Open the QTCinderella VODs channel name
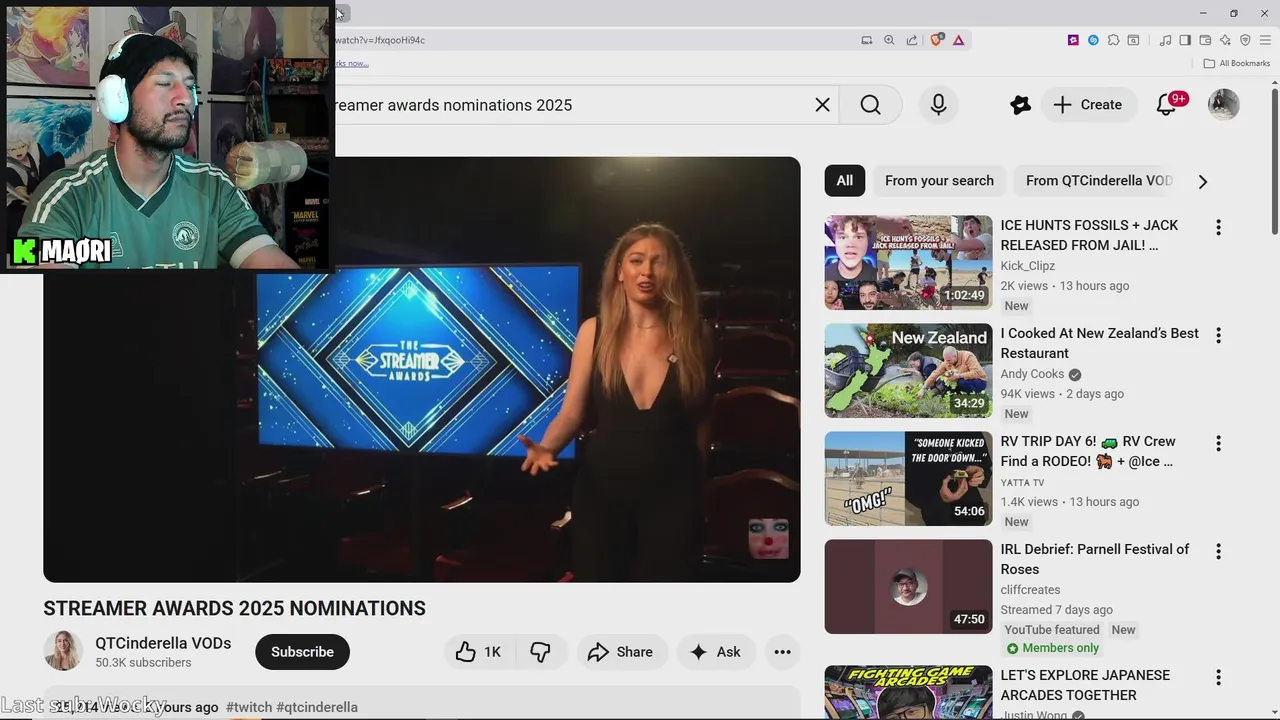The image size is (1280, 720). [x=163, y=643]
